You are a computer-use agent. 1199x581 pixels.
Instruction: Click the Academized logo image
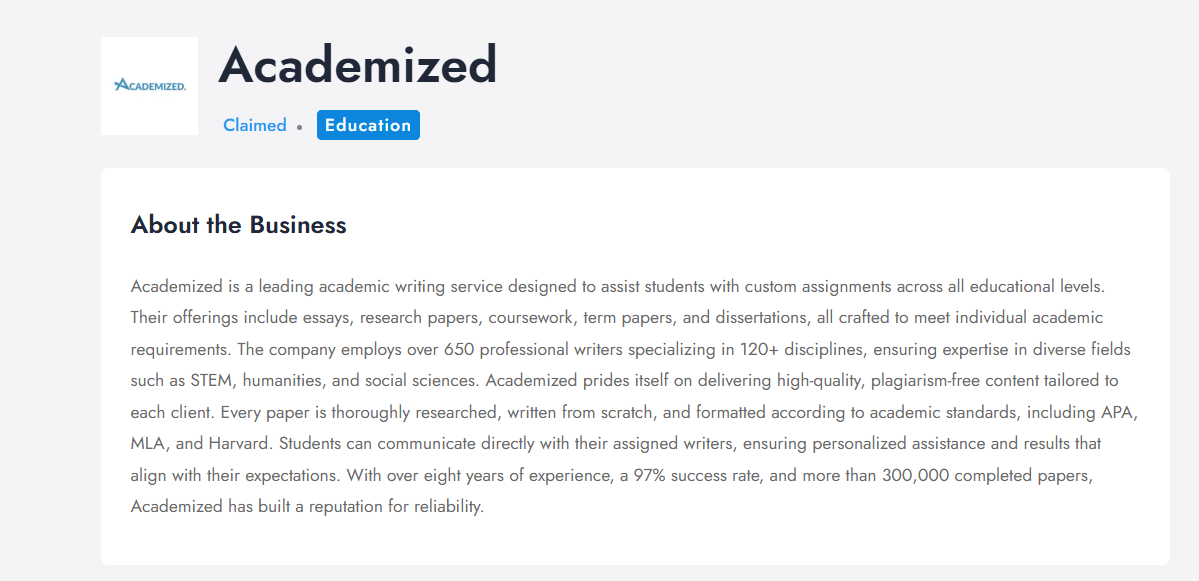pos(150,86)
